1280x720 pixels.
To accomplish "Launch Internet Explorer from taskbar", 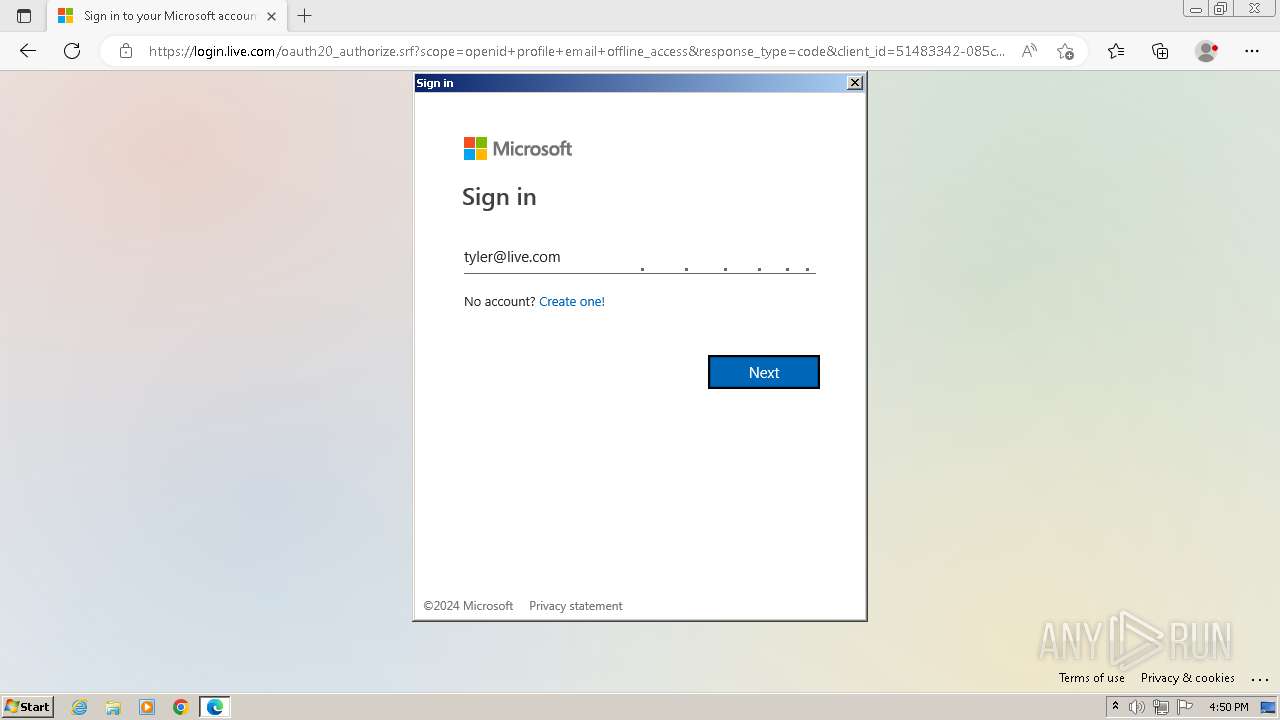I will tap(80, 707).
